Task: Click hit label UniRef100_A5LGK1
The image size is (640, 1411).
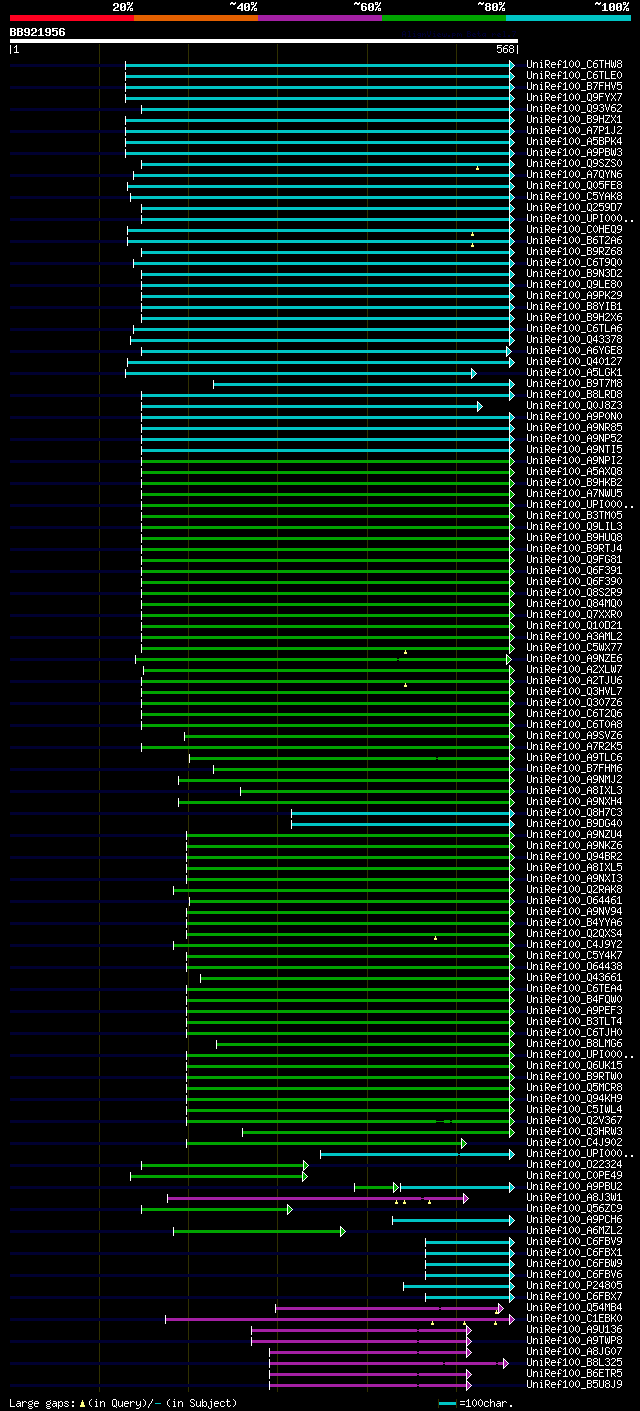Action: [574, 372]
